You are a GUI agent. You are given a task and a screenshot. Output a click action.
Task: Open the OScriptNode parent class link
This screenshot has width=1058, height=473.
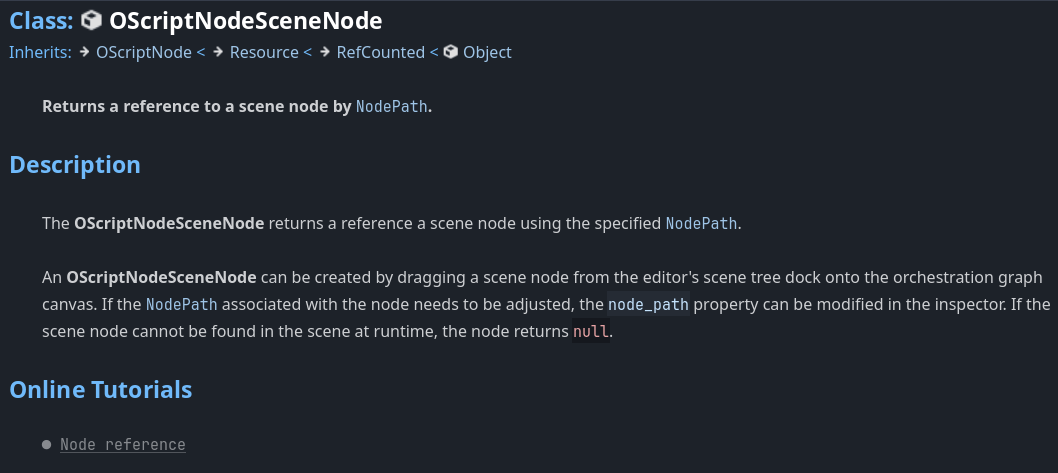(144, 53)
